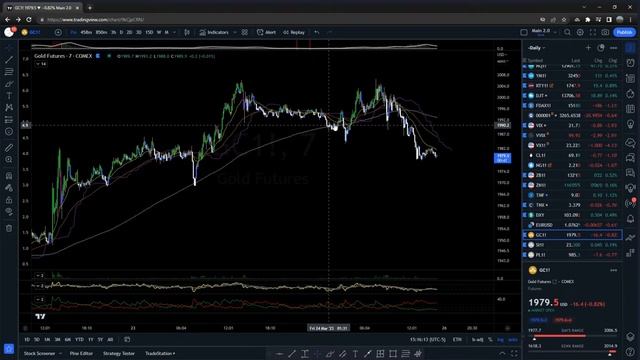Add symbol to watchlist with plus
The width and height of the screenshot is (640, 360).
click(x=588, y=48)
